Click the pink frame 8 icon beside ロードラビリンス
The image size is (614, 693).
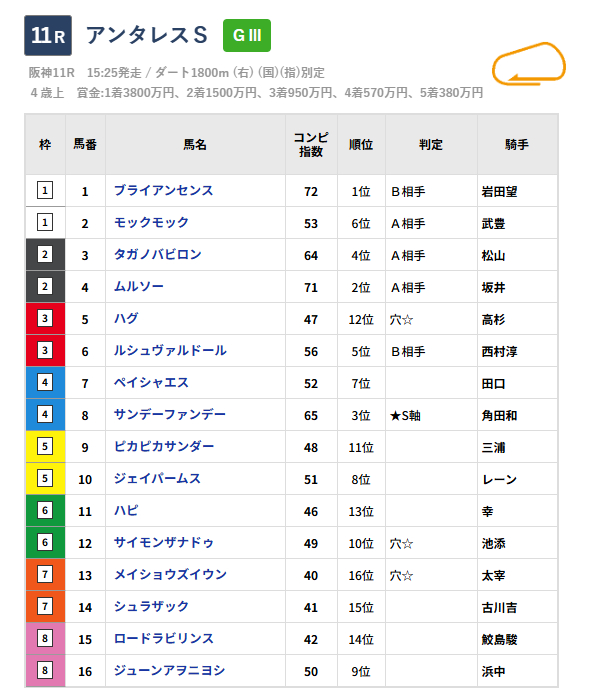coord(45,638)
